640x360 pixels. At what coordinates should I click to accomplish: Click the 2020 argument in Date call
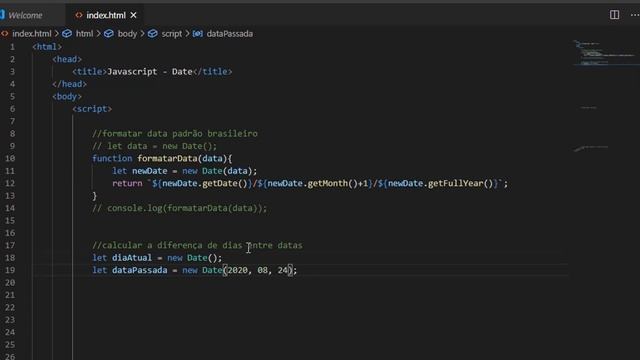(238, 270)
